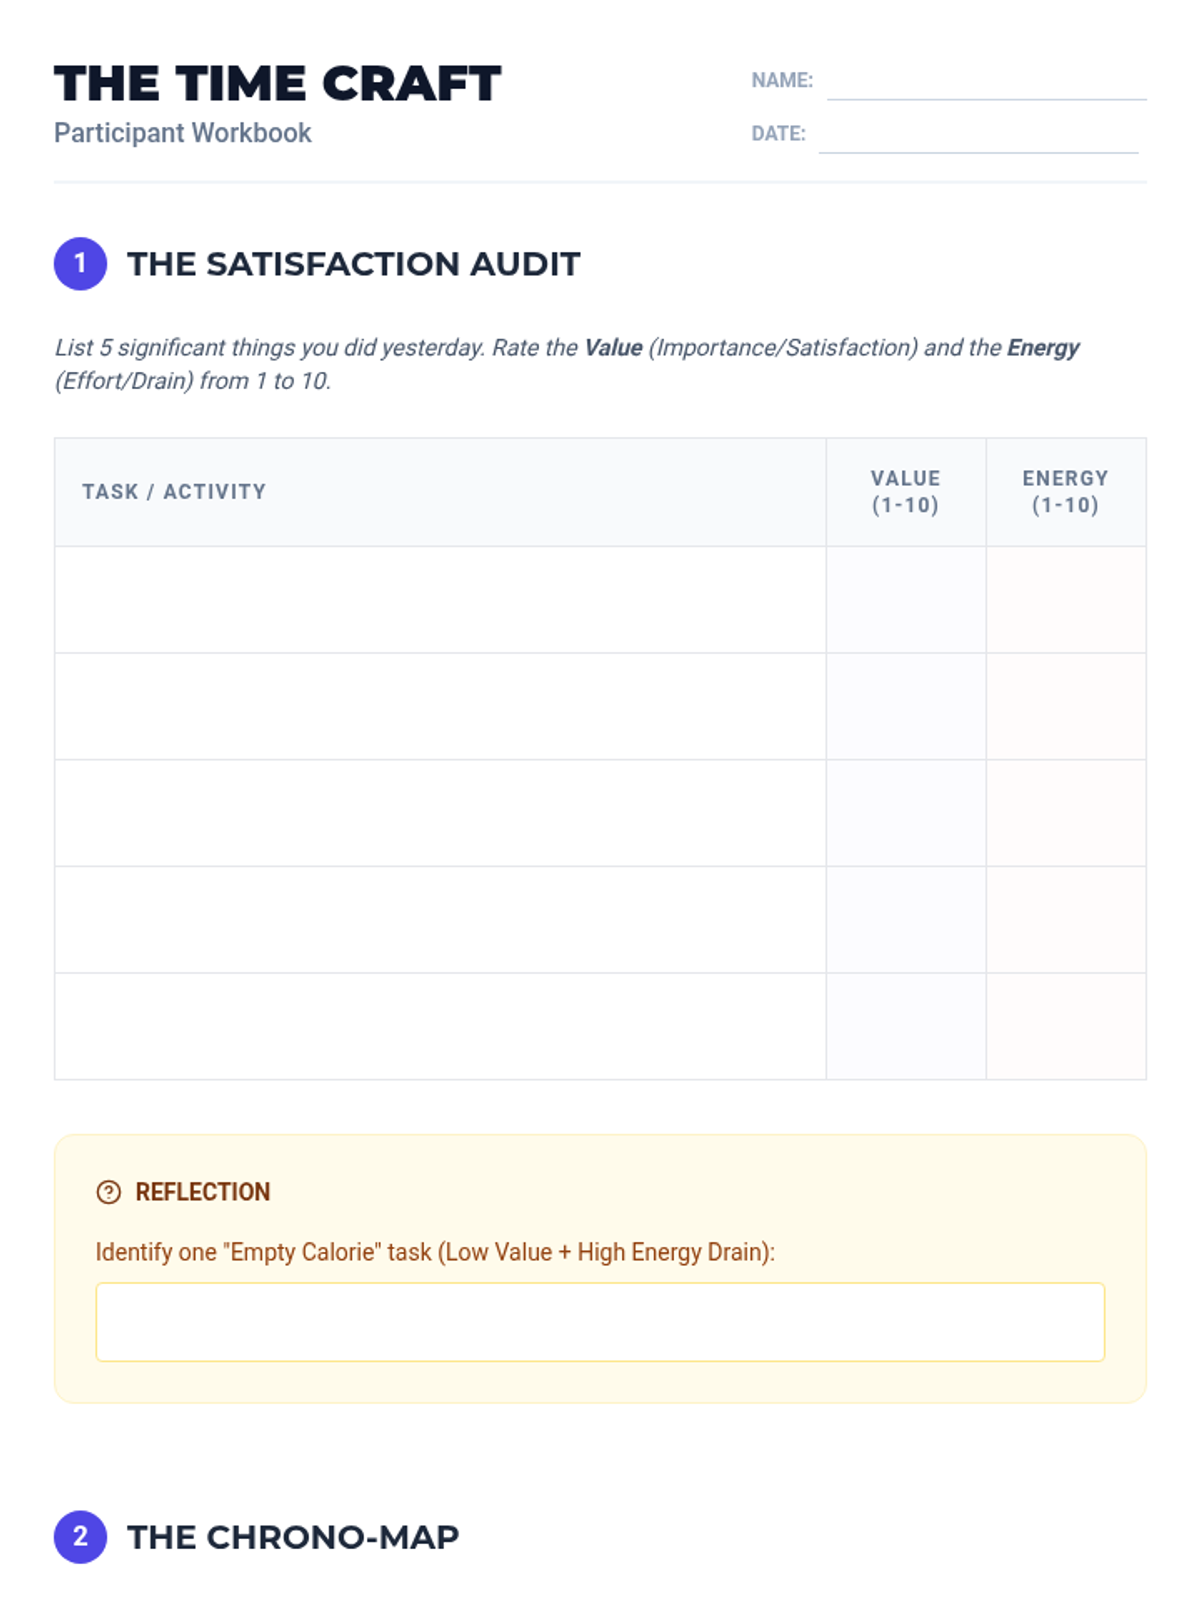Screen dimensions: 1200x1600
Task: Click The Time Craft title
Action: pyautogui.click(x=278, y=84)
